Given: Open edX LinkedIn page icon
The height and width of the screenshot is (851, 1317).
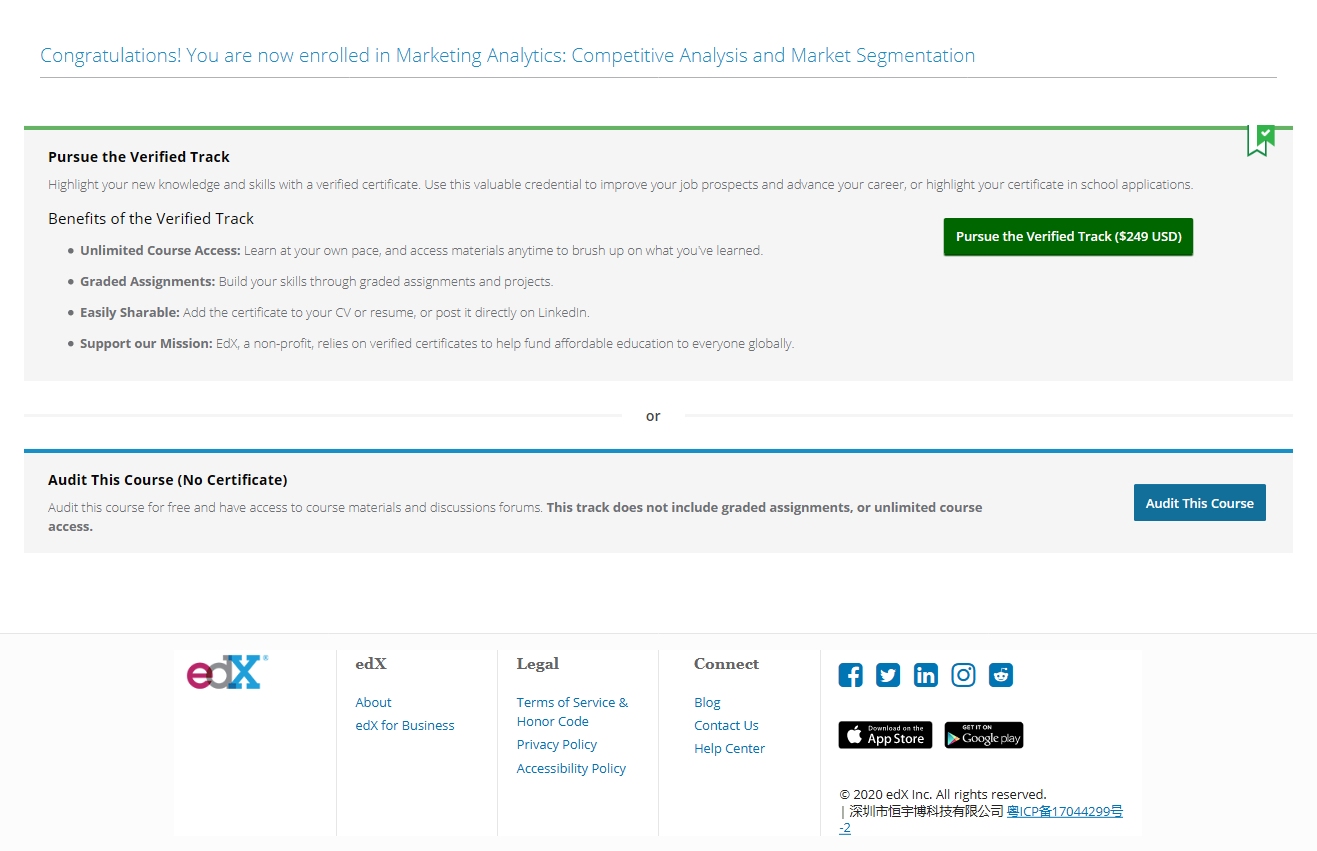Looking at the screenshot, I should 926,675.
